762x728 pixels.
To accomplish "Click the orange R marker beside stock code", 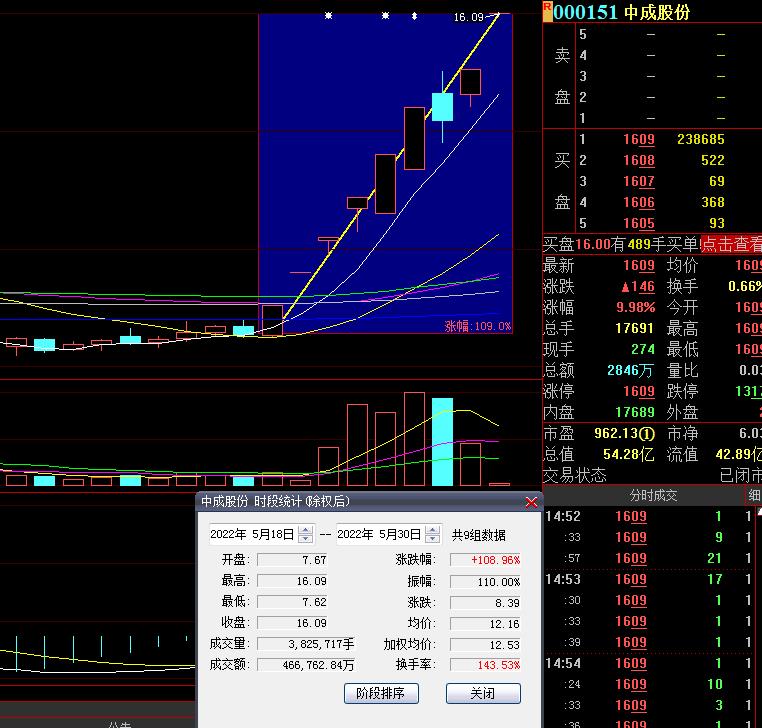I will [547, 11].
